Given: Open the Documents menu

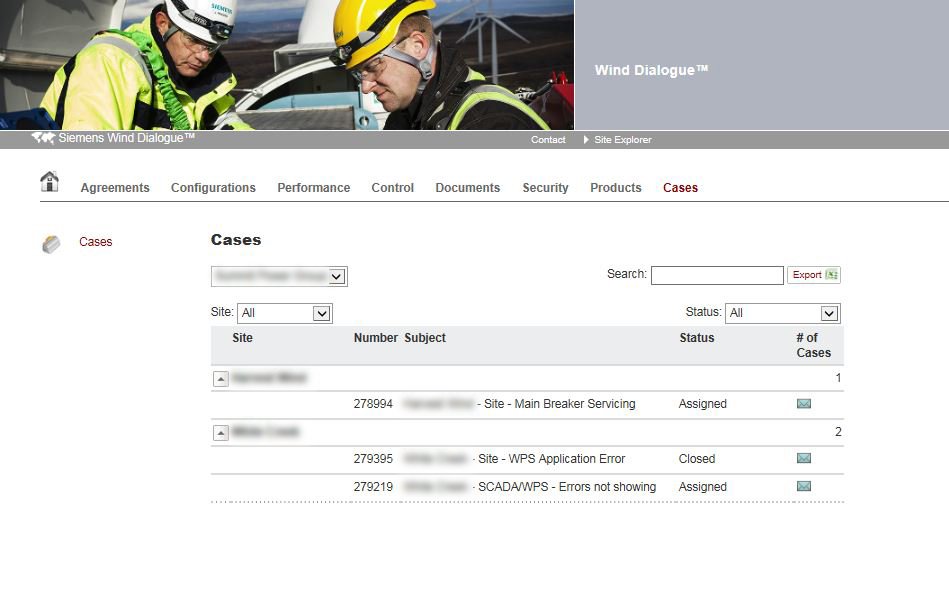Looking at the screenshot, I should tap(468, 188).
